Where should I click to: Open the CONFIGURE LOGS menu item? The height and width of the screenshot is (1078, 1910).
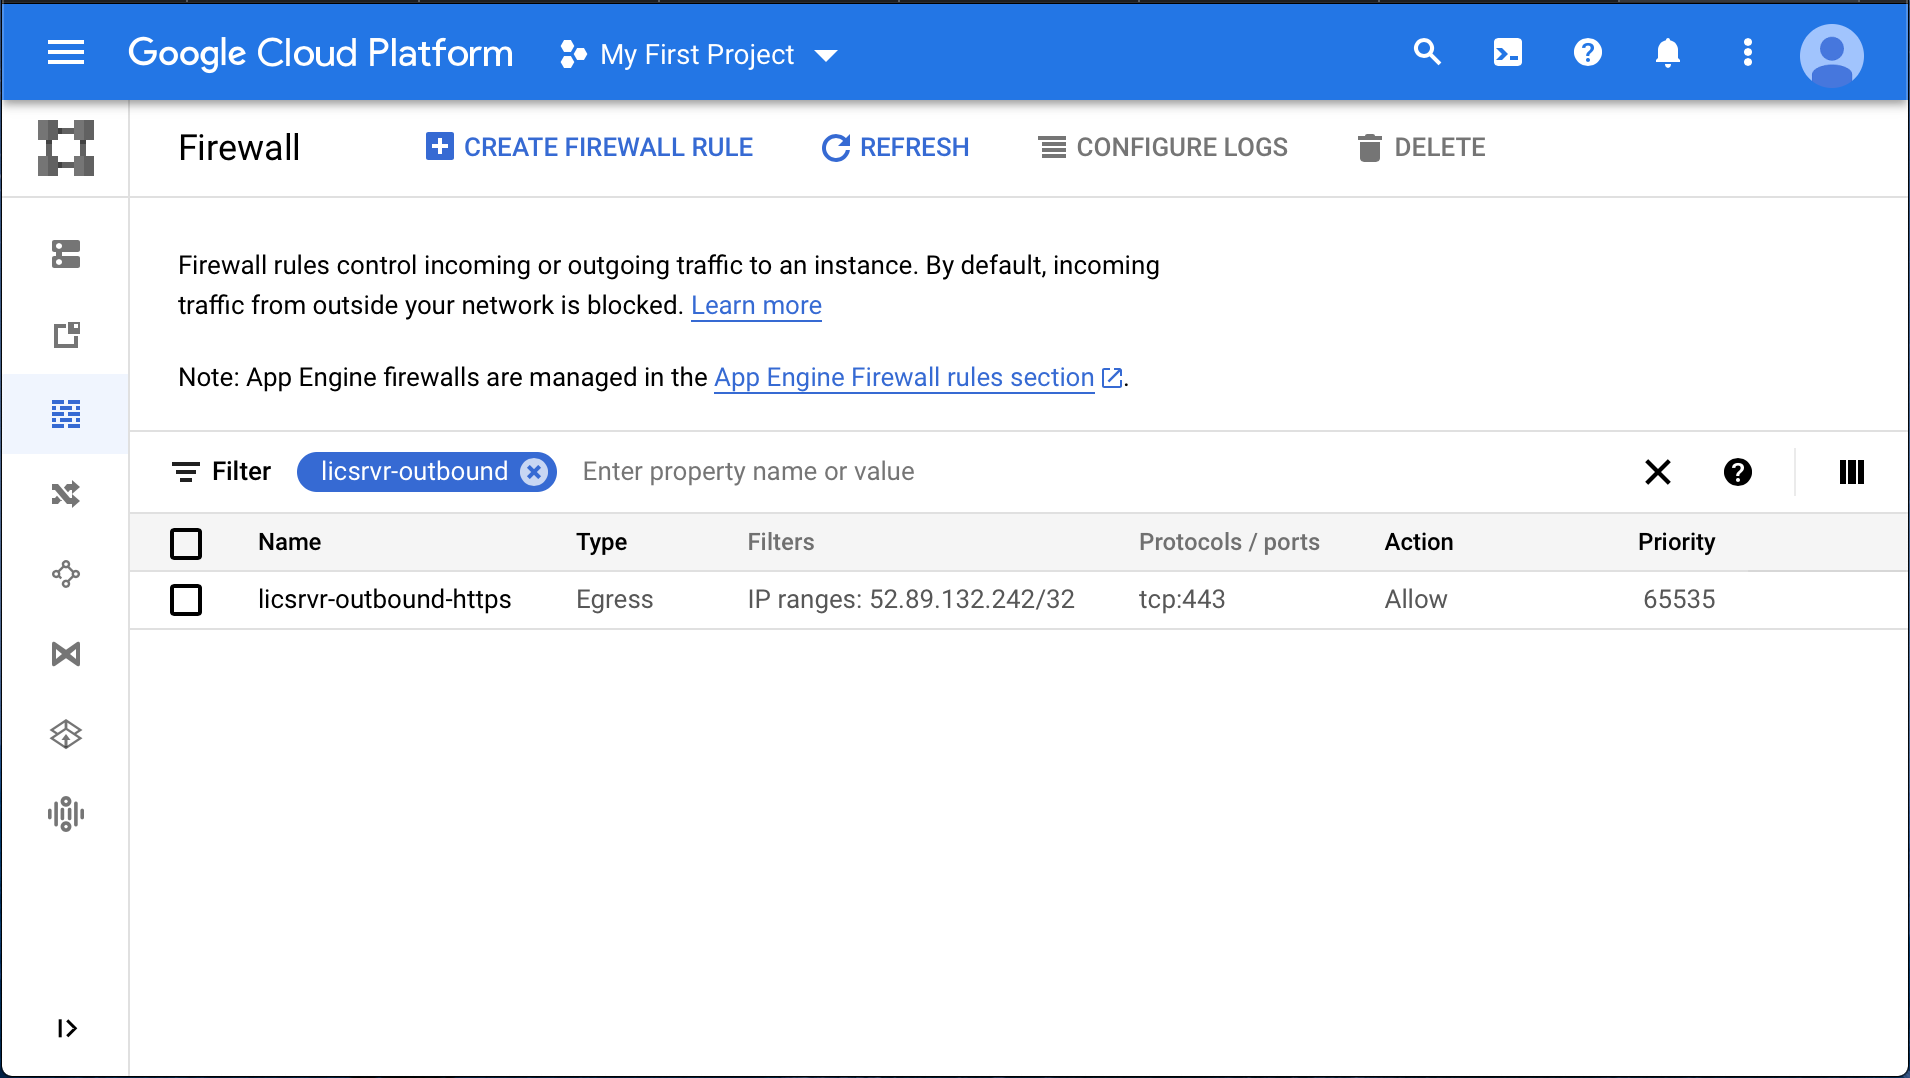pyautogui.click(x=1163, y=147)
